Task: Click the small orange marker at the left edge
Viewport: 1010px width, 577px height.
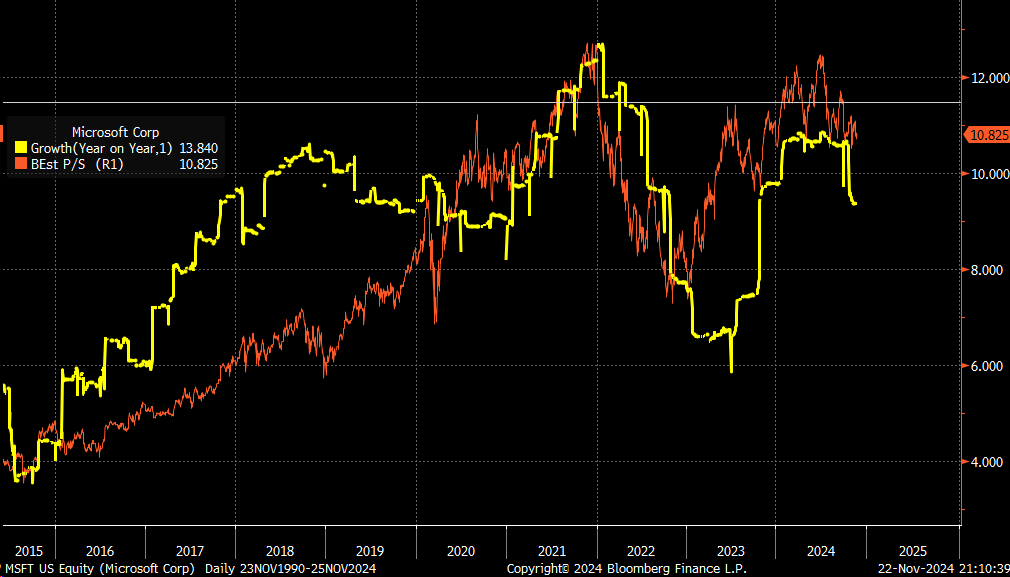Action: pos(1,134)
